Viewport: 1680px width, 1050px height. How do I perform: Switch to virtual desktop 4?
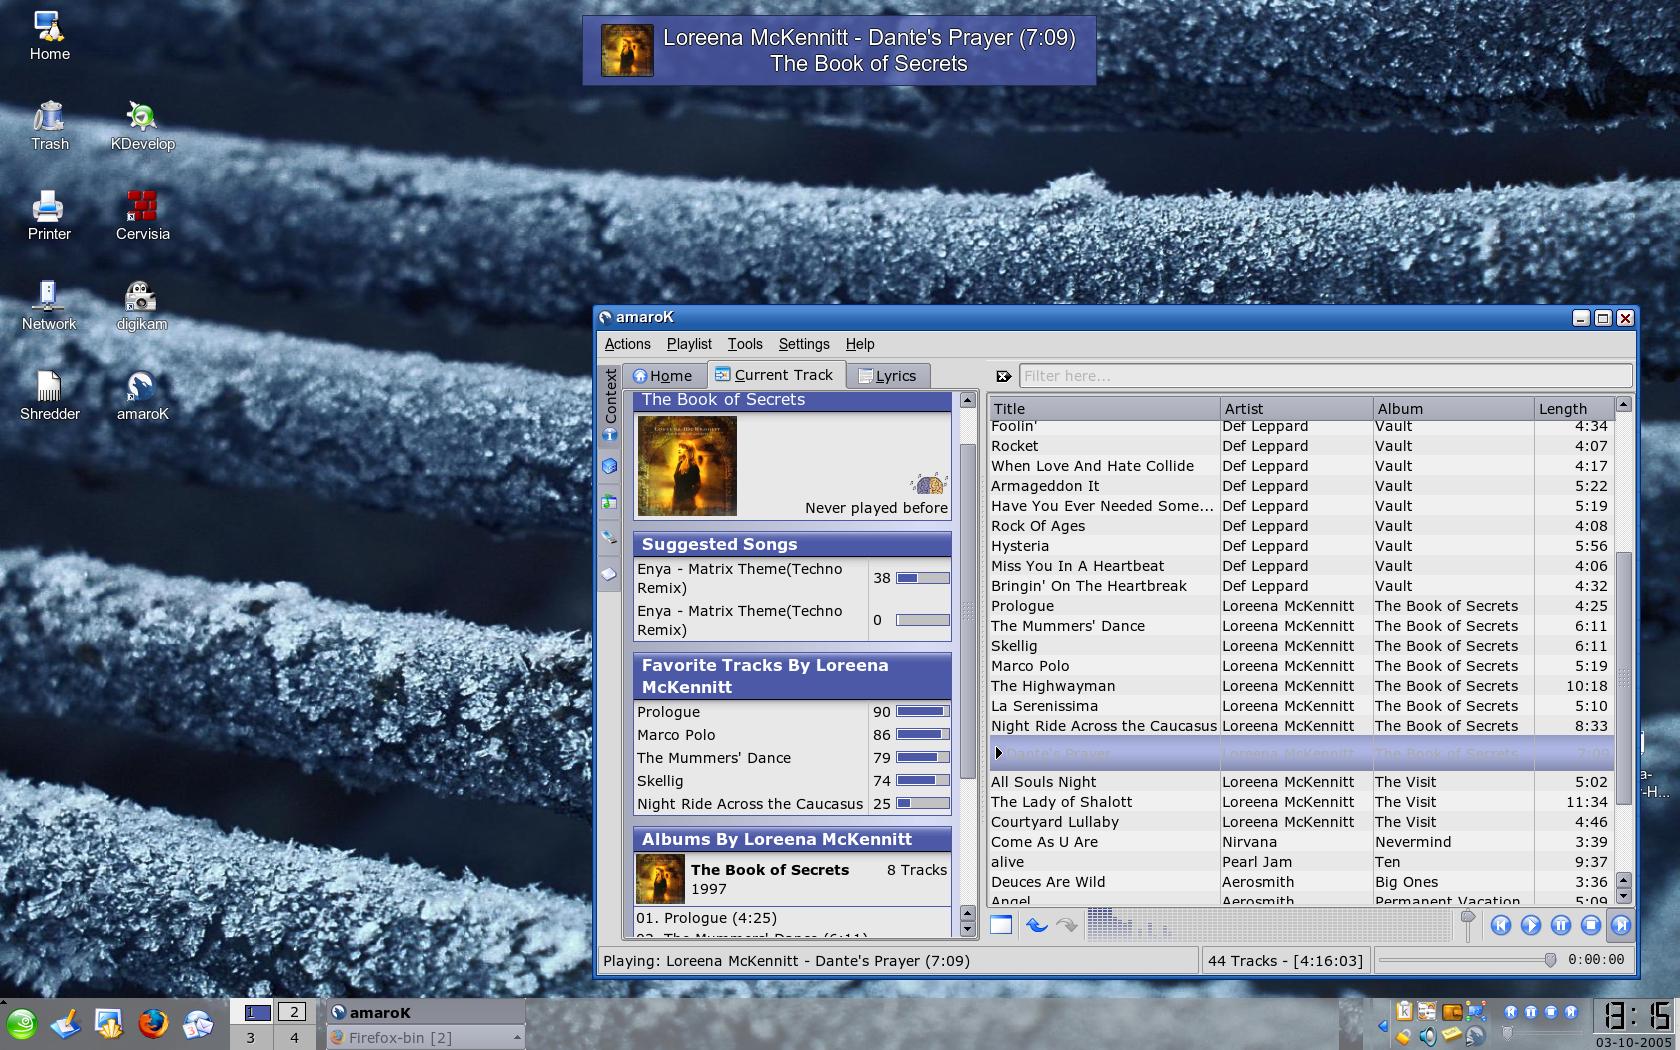click(292, 1038)
